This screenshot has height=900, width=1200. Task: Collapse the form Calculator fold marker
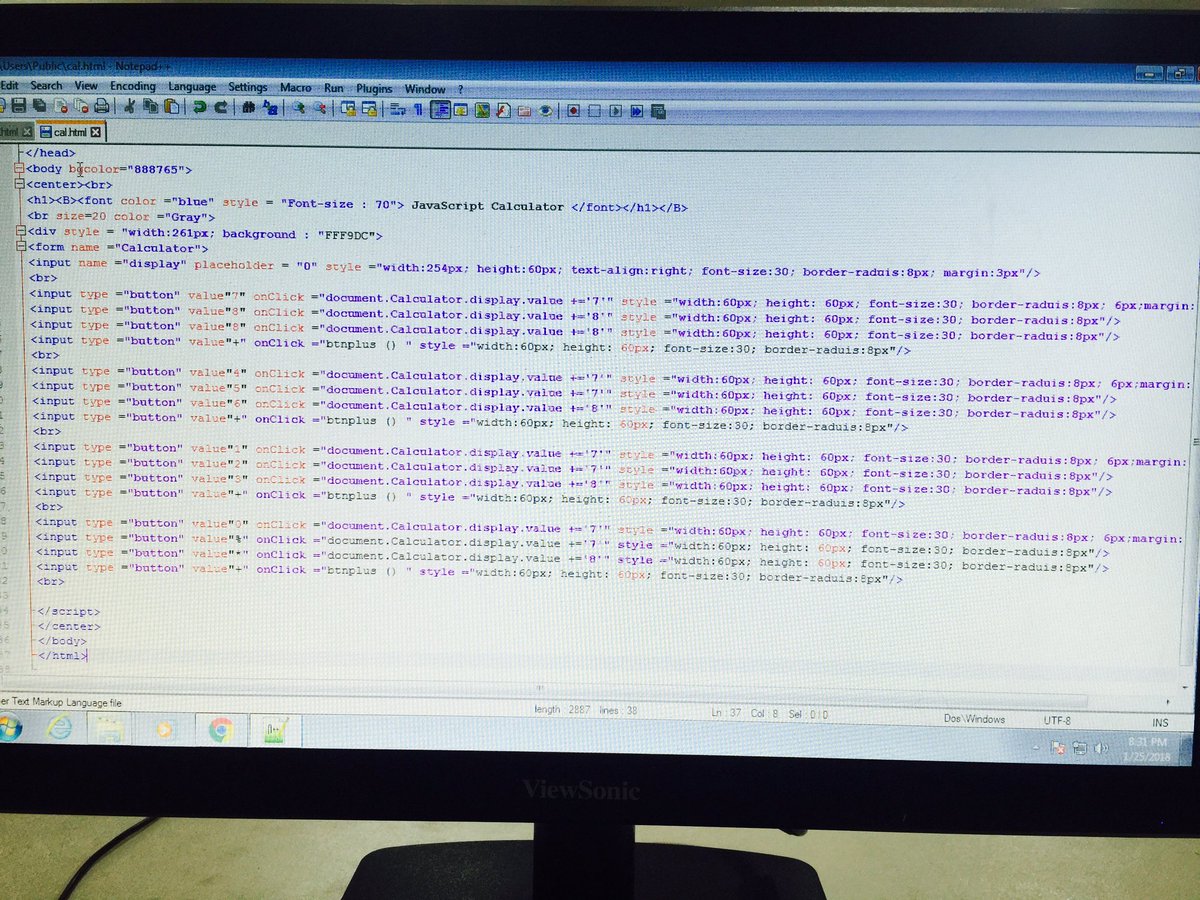(x=20, y=247)
